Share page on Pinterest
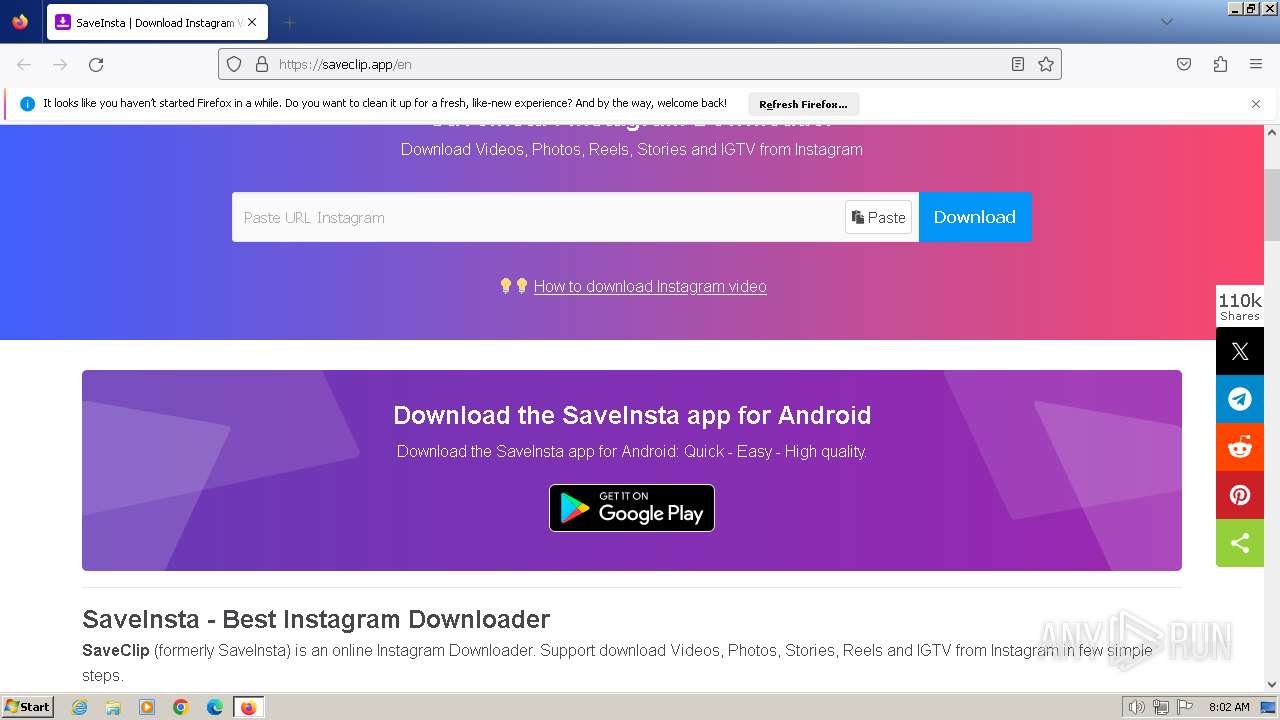Image resolution: width=1280 pixels, height=720 pixels. pos(1240,495)
